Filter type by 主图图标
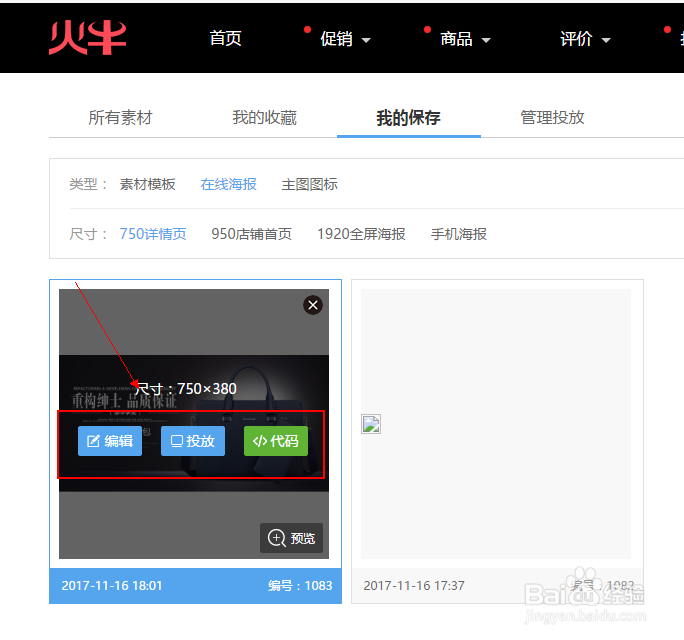Screen dimensions: 684x640 pyautogui.click(x=309, y=184)
